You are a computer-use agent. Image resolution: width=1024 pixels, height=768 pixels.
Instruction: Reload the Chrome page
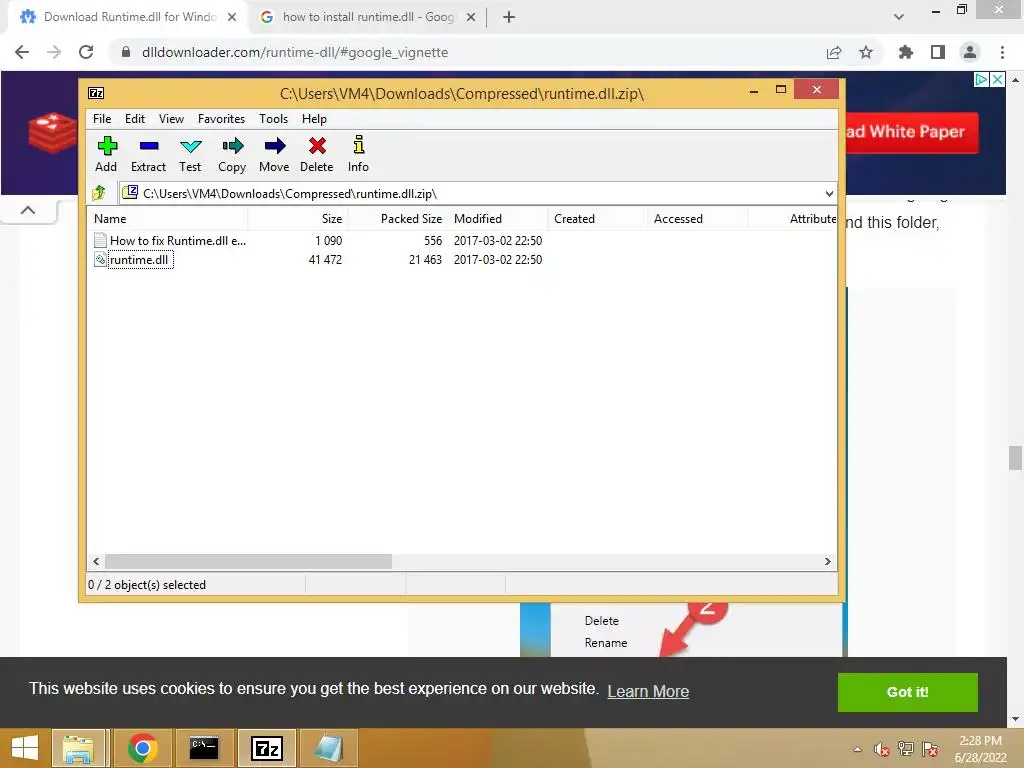pyautogui.click(x=86, y=52)
